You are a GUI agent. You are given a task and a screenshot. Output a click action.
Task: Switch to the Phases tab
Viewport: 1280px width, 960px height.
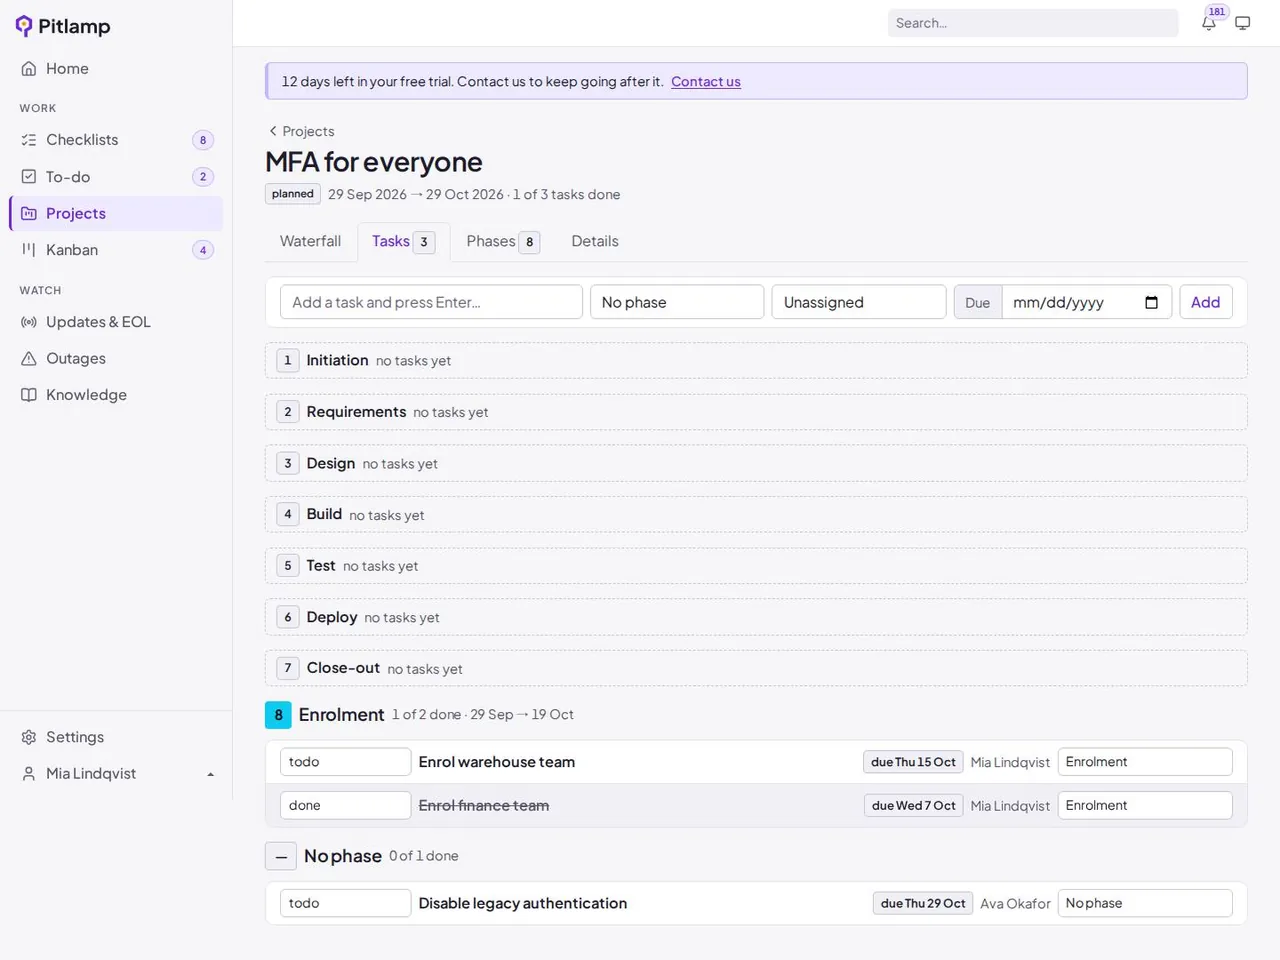tap(503, 241)
